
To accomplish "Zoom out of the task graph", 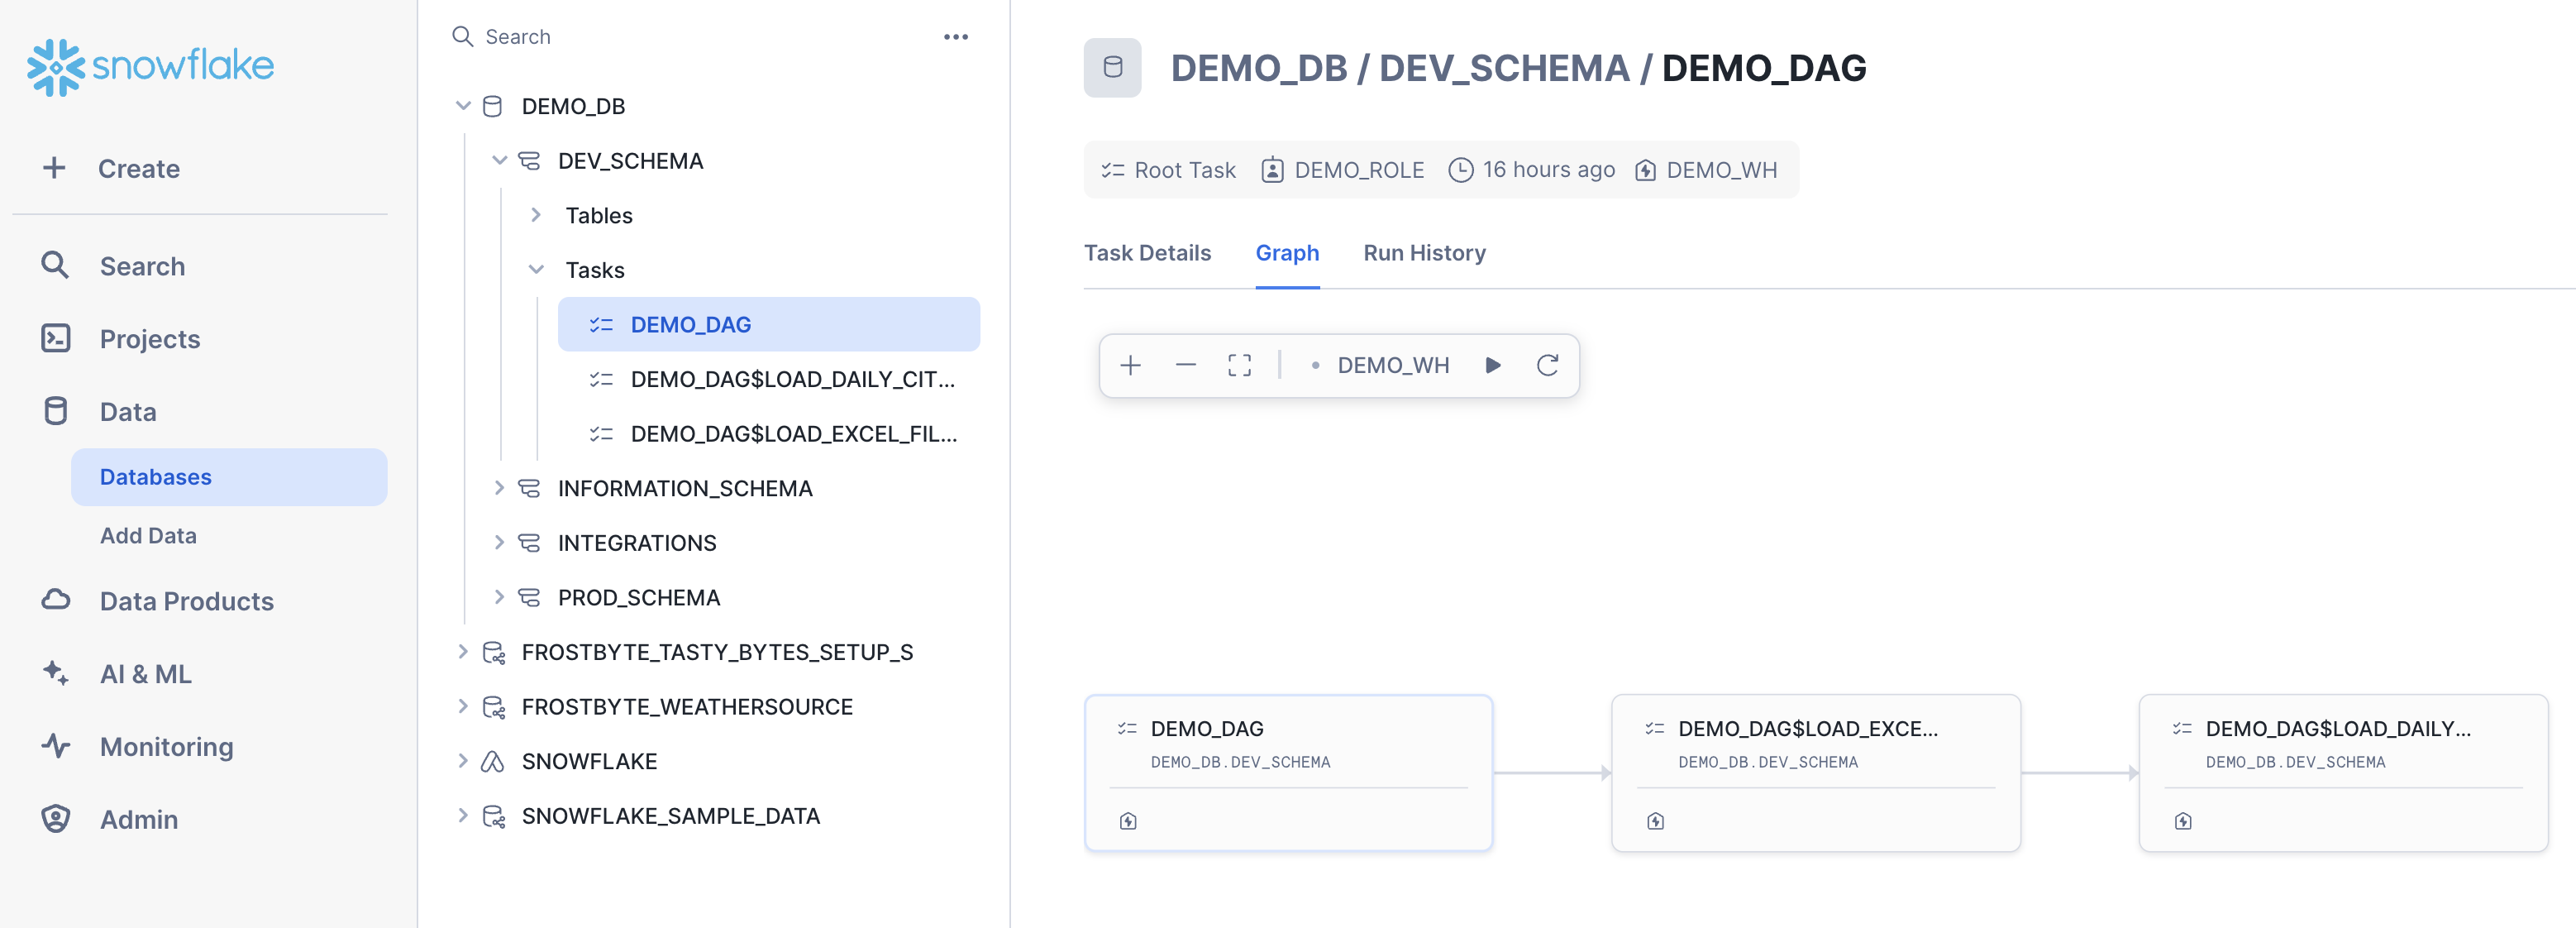I will click(1185, 365).
